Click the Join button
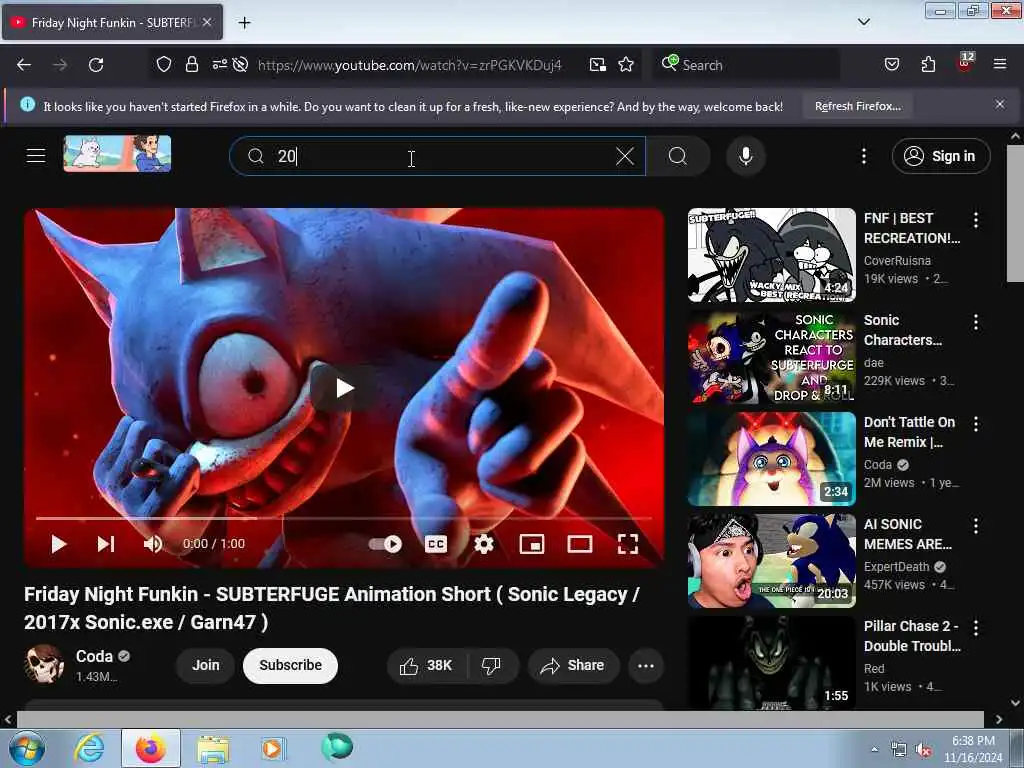Screen dimensions: 1024x768 [x=205, y=665]
